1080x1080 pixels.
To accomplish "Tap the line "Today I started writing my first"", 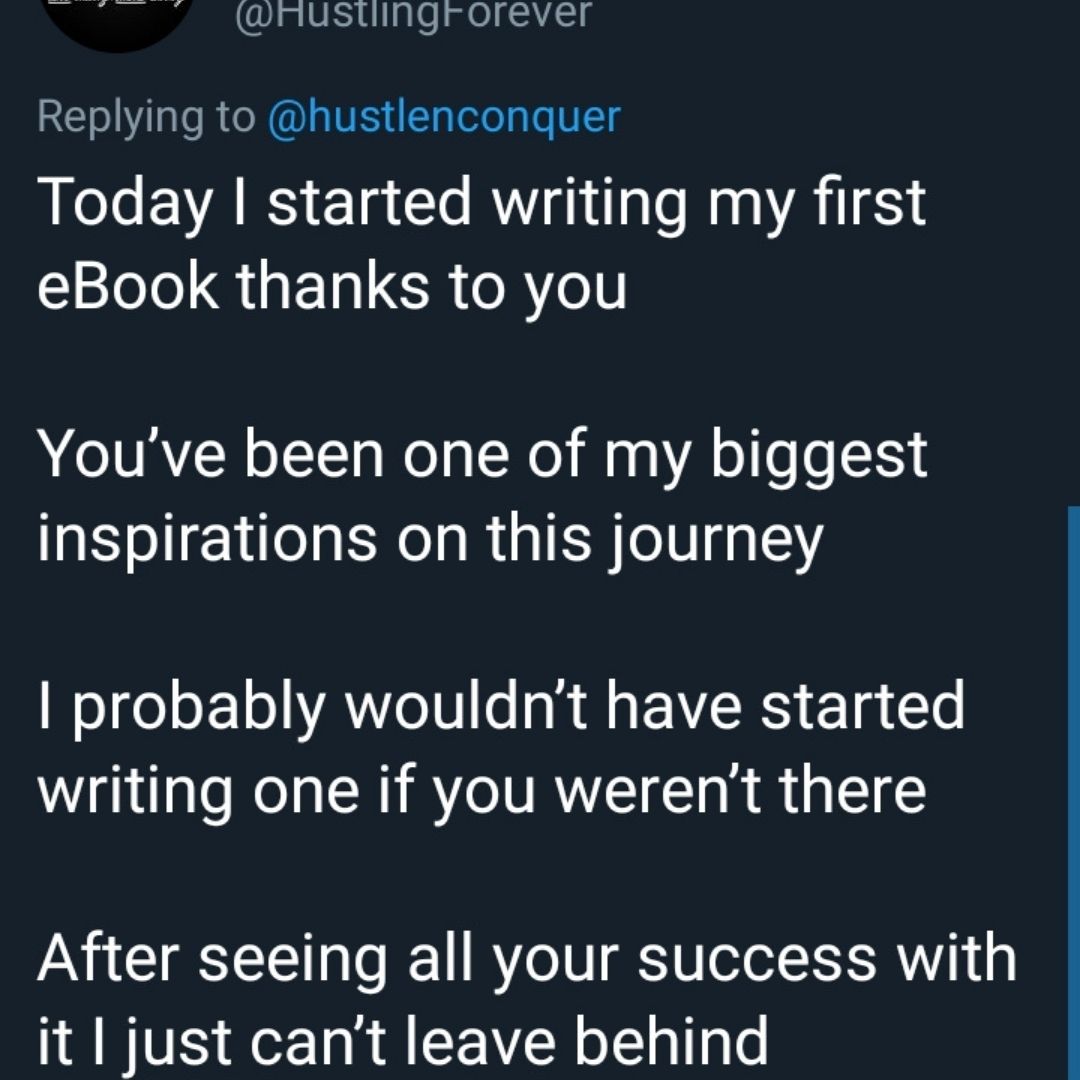I will [481, 204].
